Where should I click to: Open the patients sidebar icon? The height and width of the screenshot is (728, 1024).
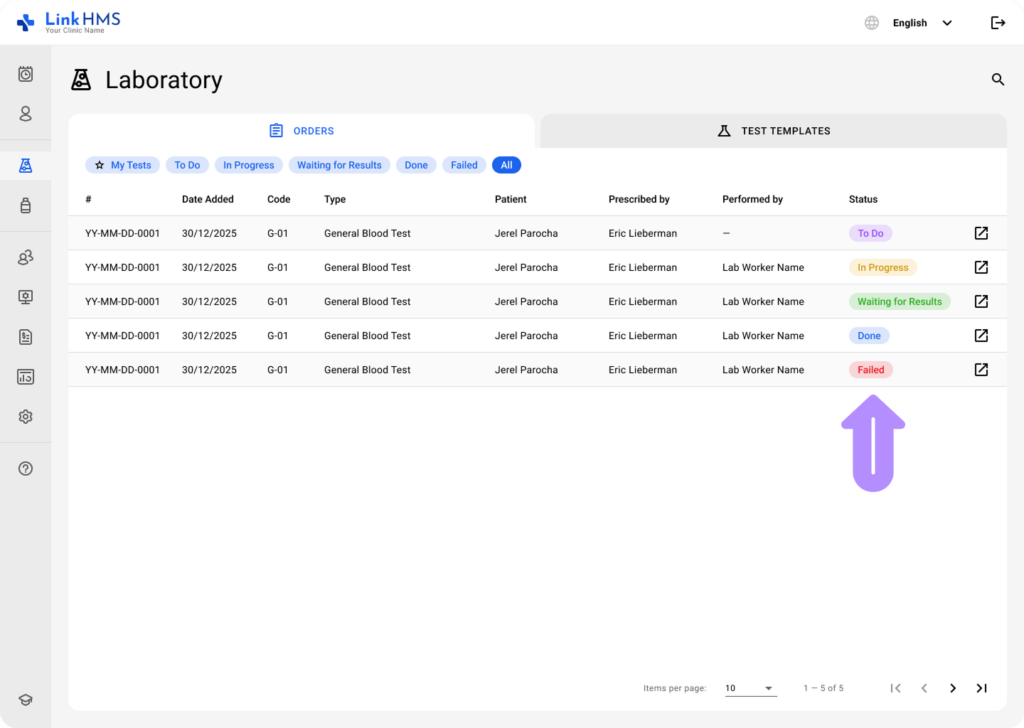(x=26, y=114)
